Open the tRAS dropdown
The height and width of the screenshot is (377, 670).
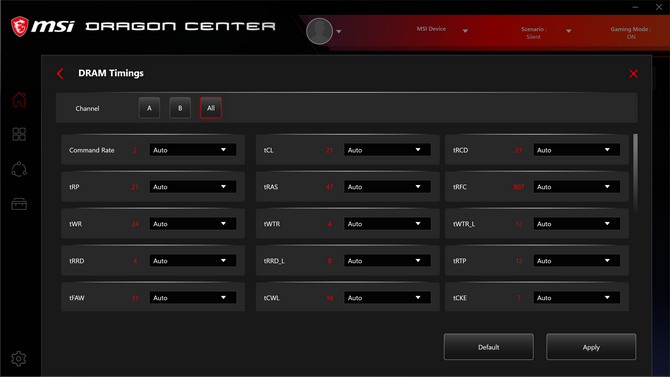click(387, 187)
